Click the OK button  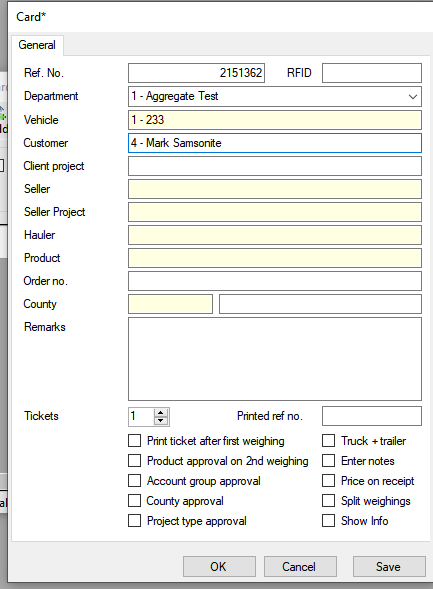pos(219,566)
